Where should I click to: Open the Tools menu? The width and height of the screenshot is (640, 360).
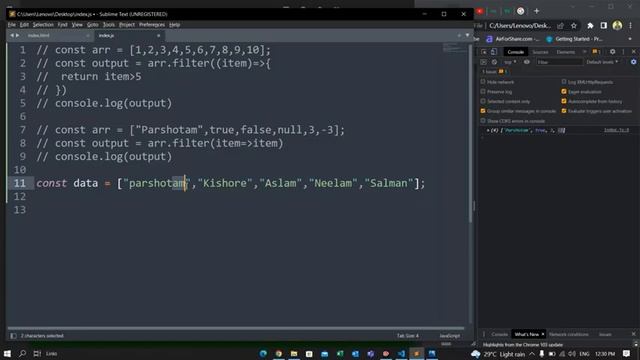tap(109, 25)
